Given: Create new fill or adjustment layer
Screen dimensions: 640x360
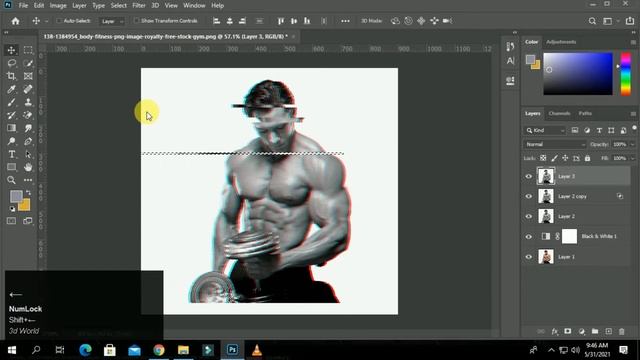Looking at the screenshot, I should point(582,331).
